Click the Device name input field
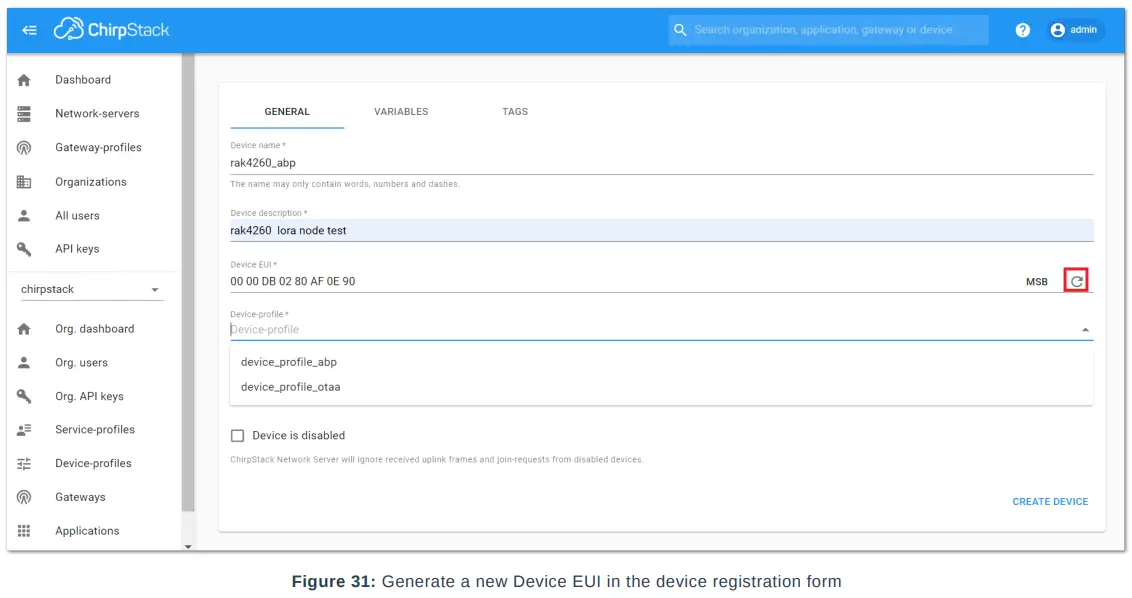 click(x=660, y=163)
